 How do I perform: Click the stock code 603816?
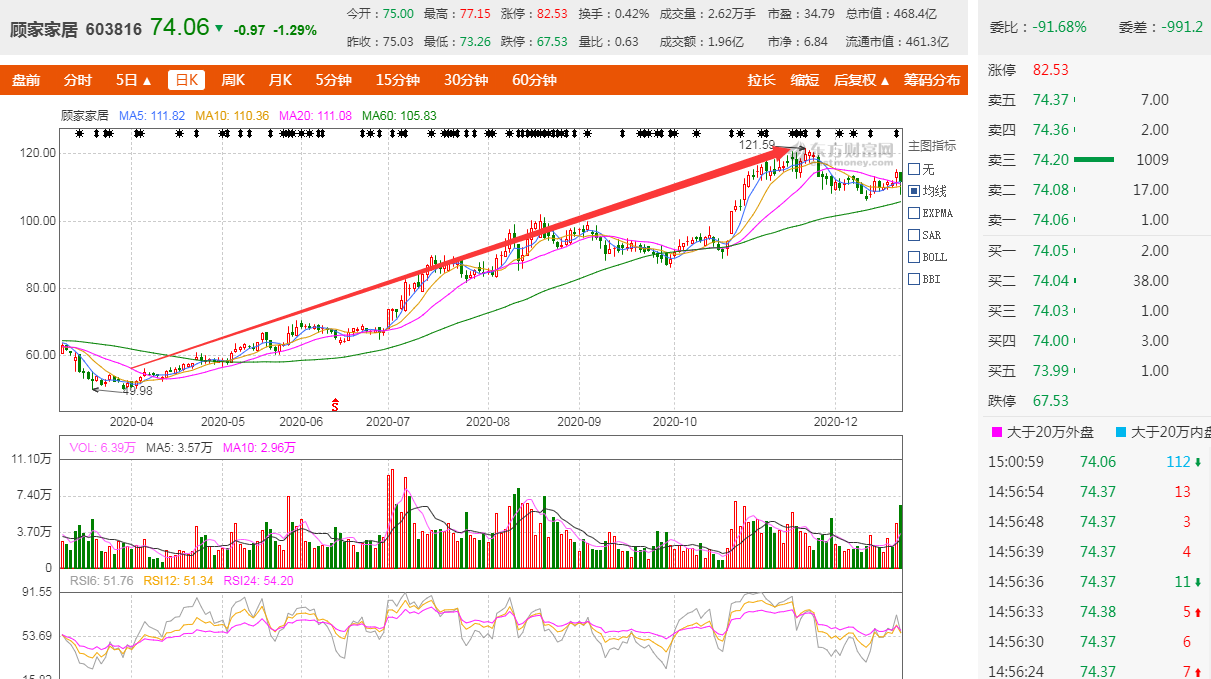(114, 30)
